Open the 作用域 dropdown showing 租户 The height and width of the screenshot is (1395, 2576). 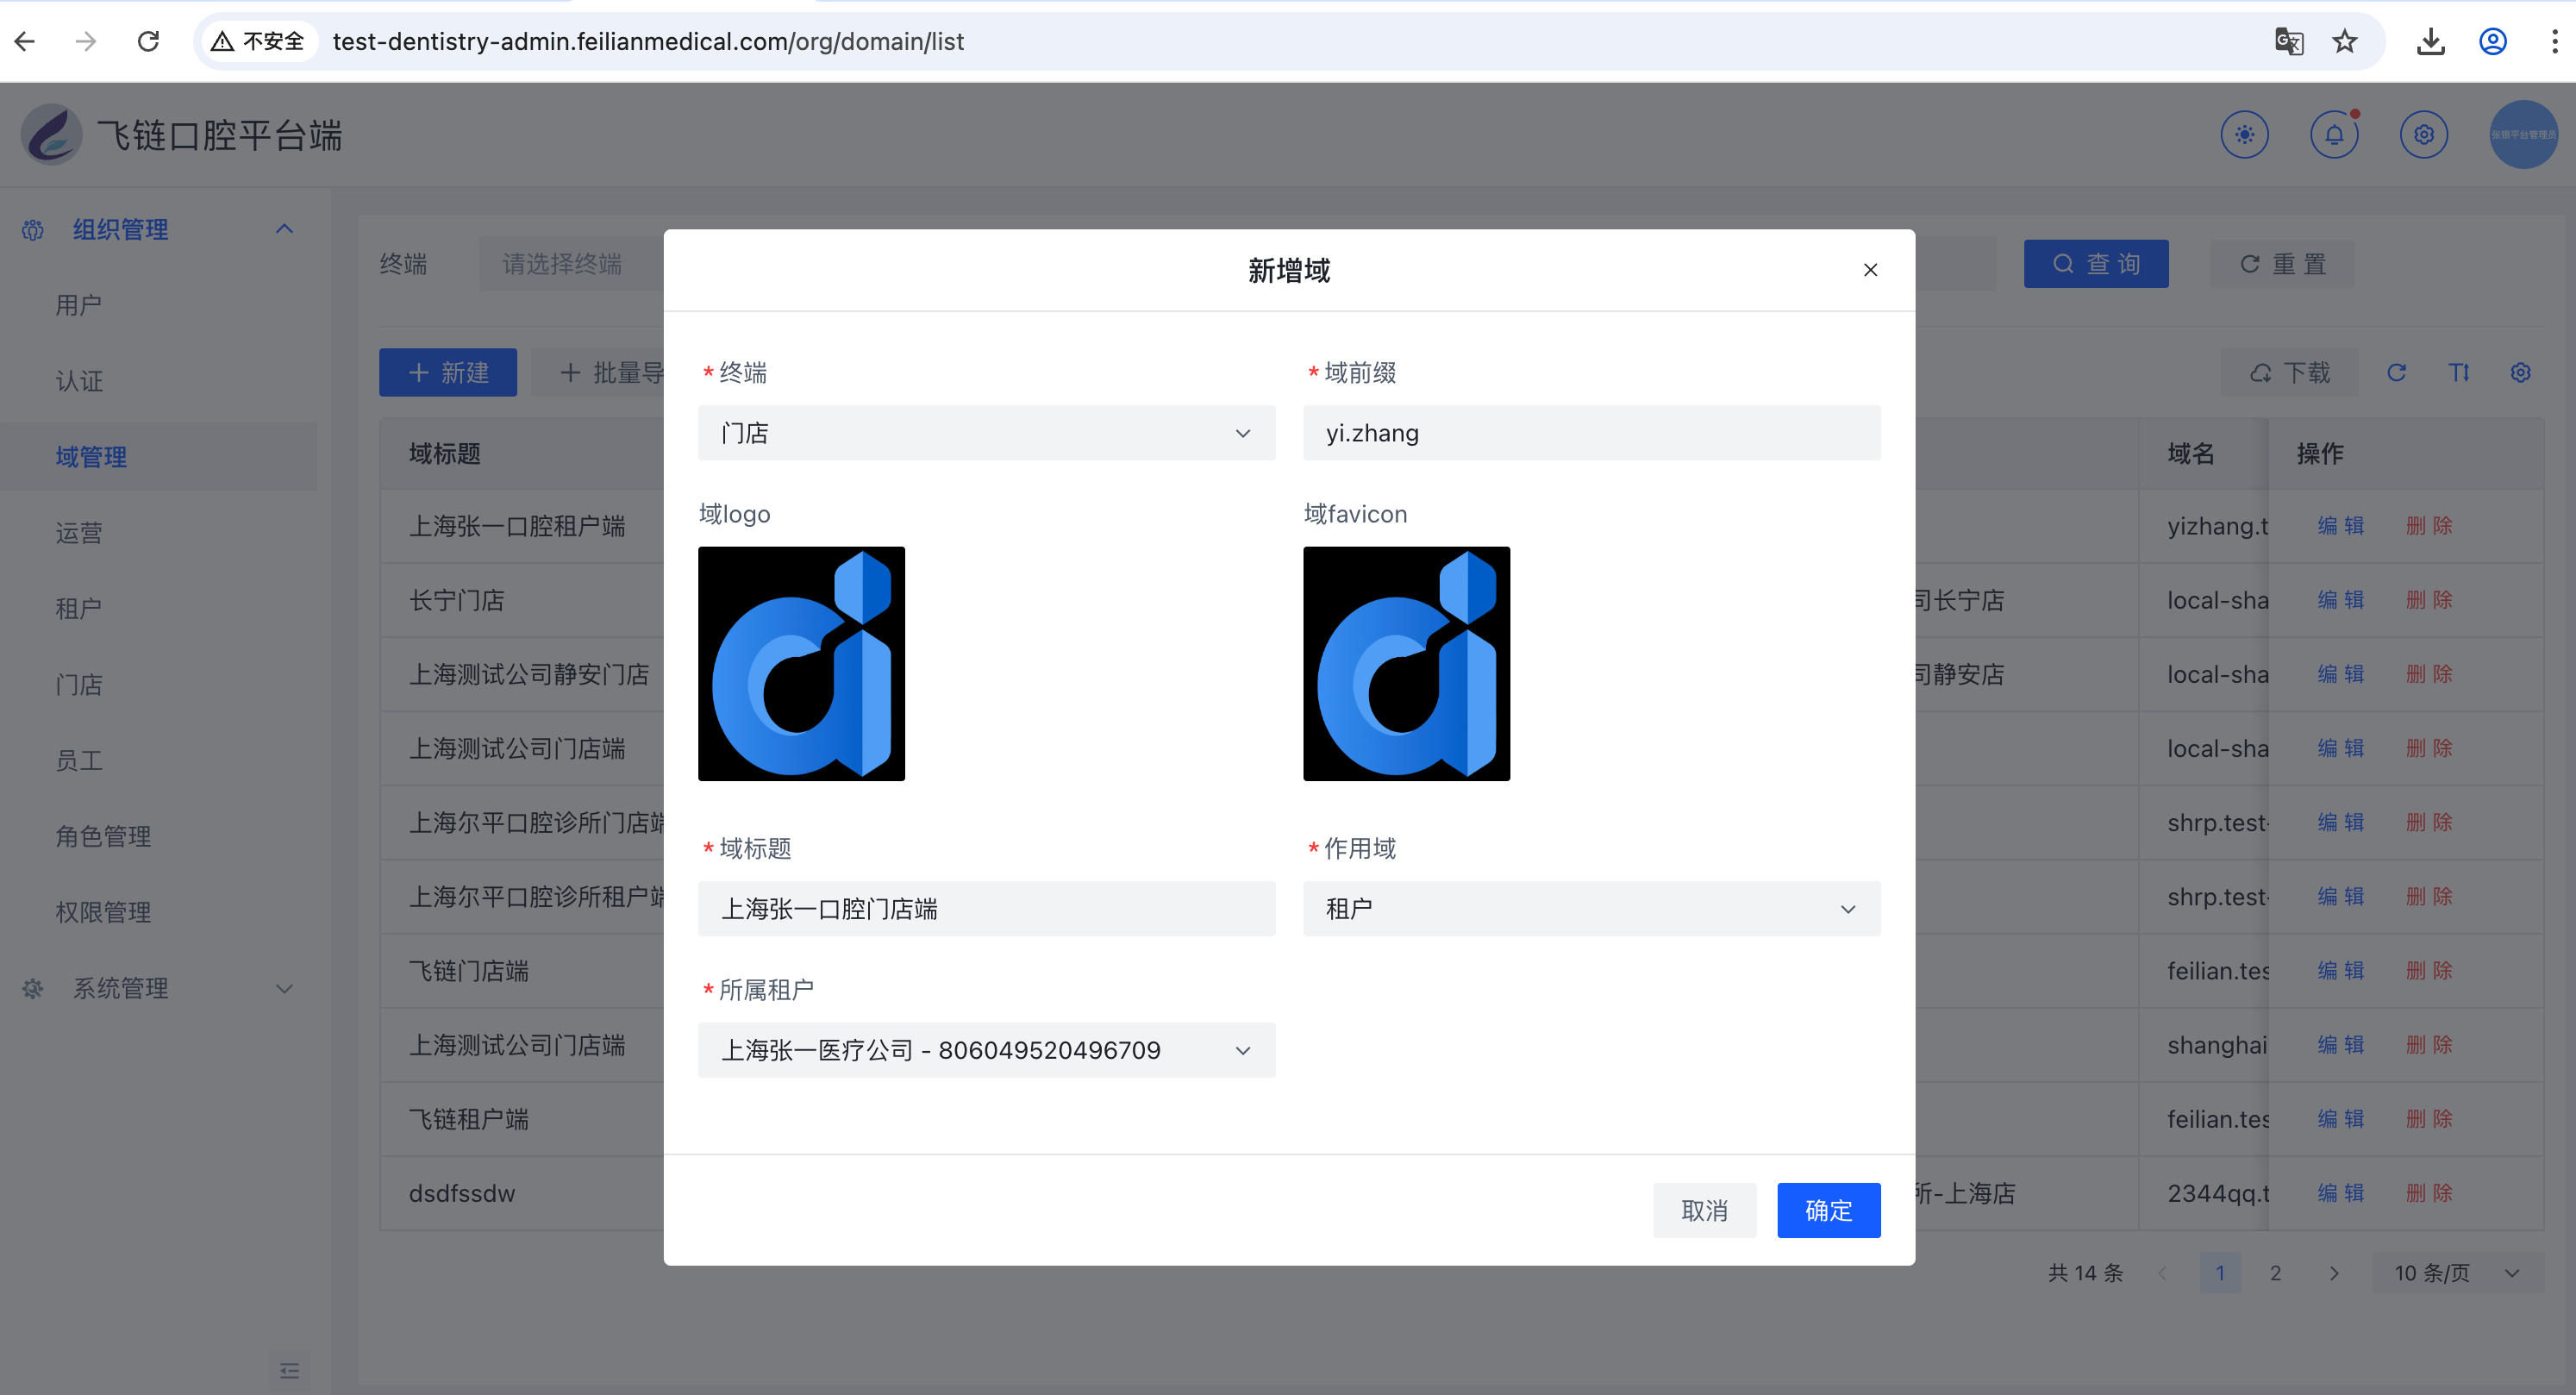pos(1591,909)
